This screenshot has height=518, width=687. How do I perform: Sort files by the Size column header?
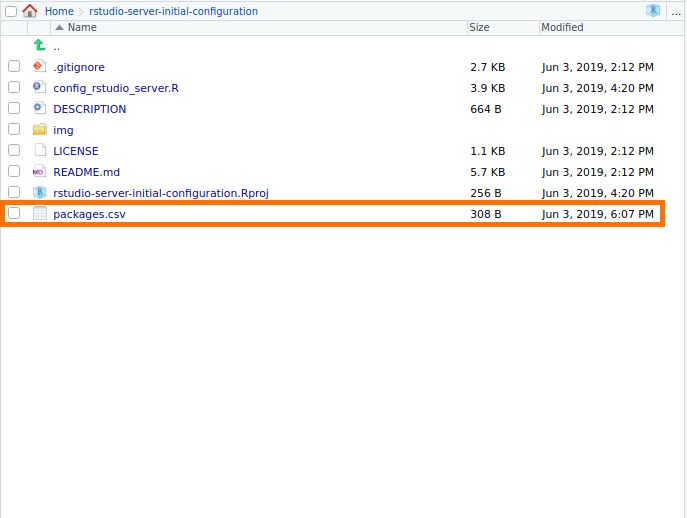tap(503, 28)
